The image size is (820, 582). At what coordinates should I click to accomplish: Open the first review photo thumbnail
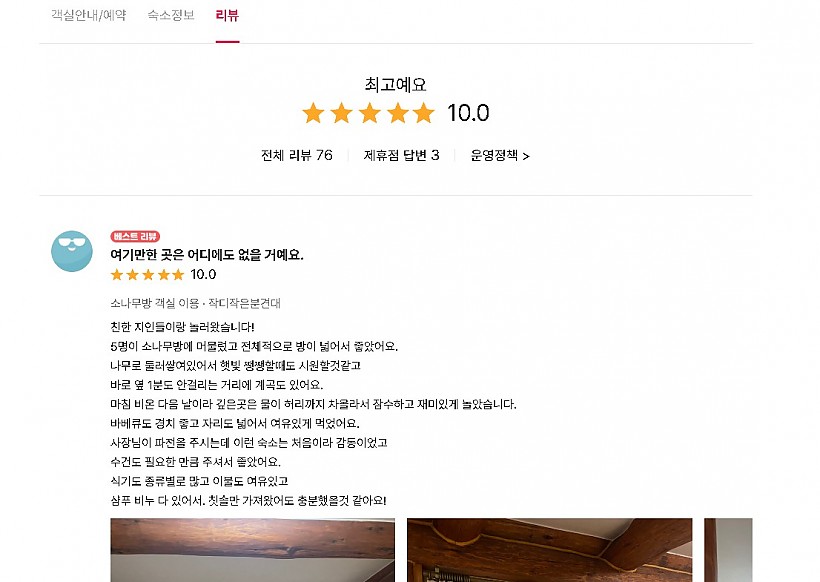(252, 550)
